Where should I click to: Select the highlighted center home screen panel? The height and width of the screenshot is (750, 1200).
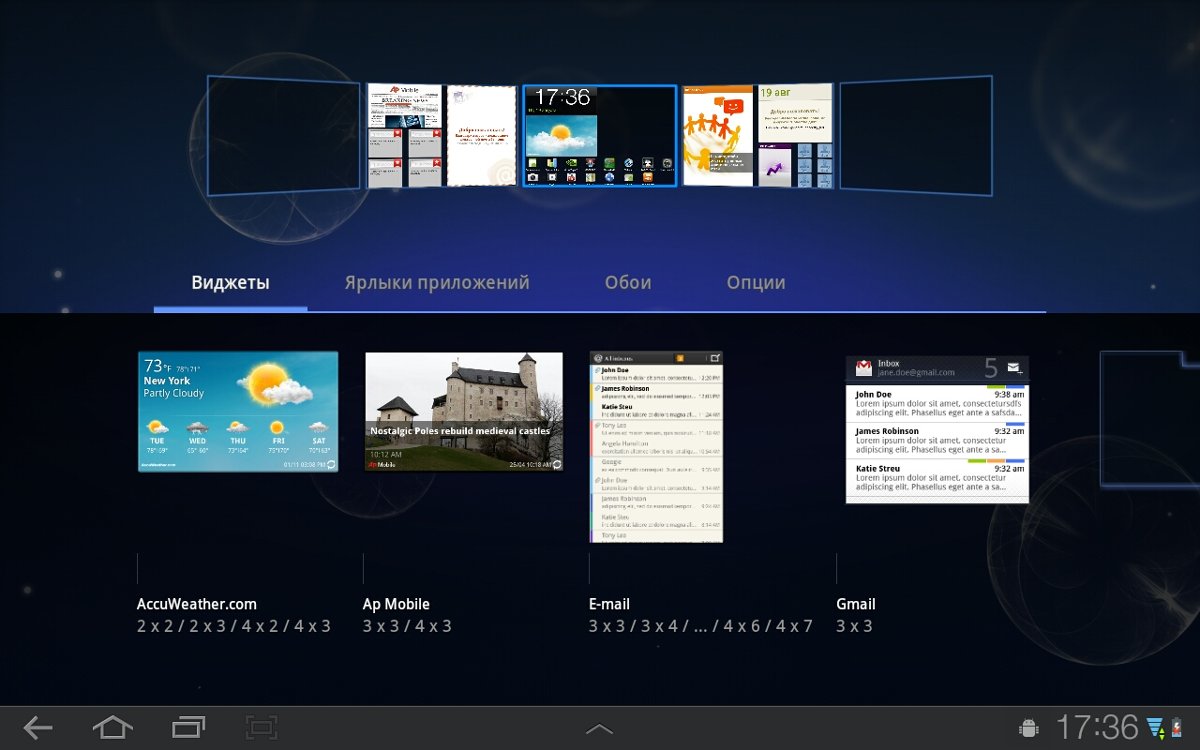coord(600,135)
